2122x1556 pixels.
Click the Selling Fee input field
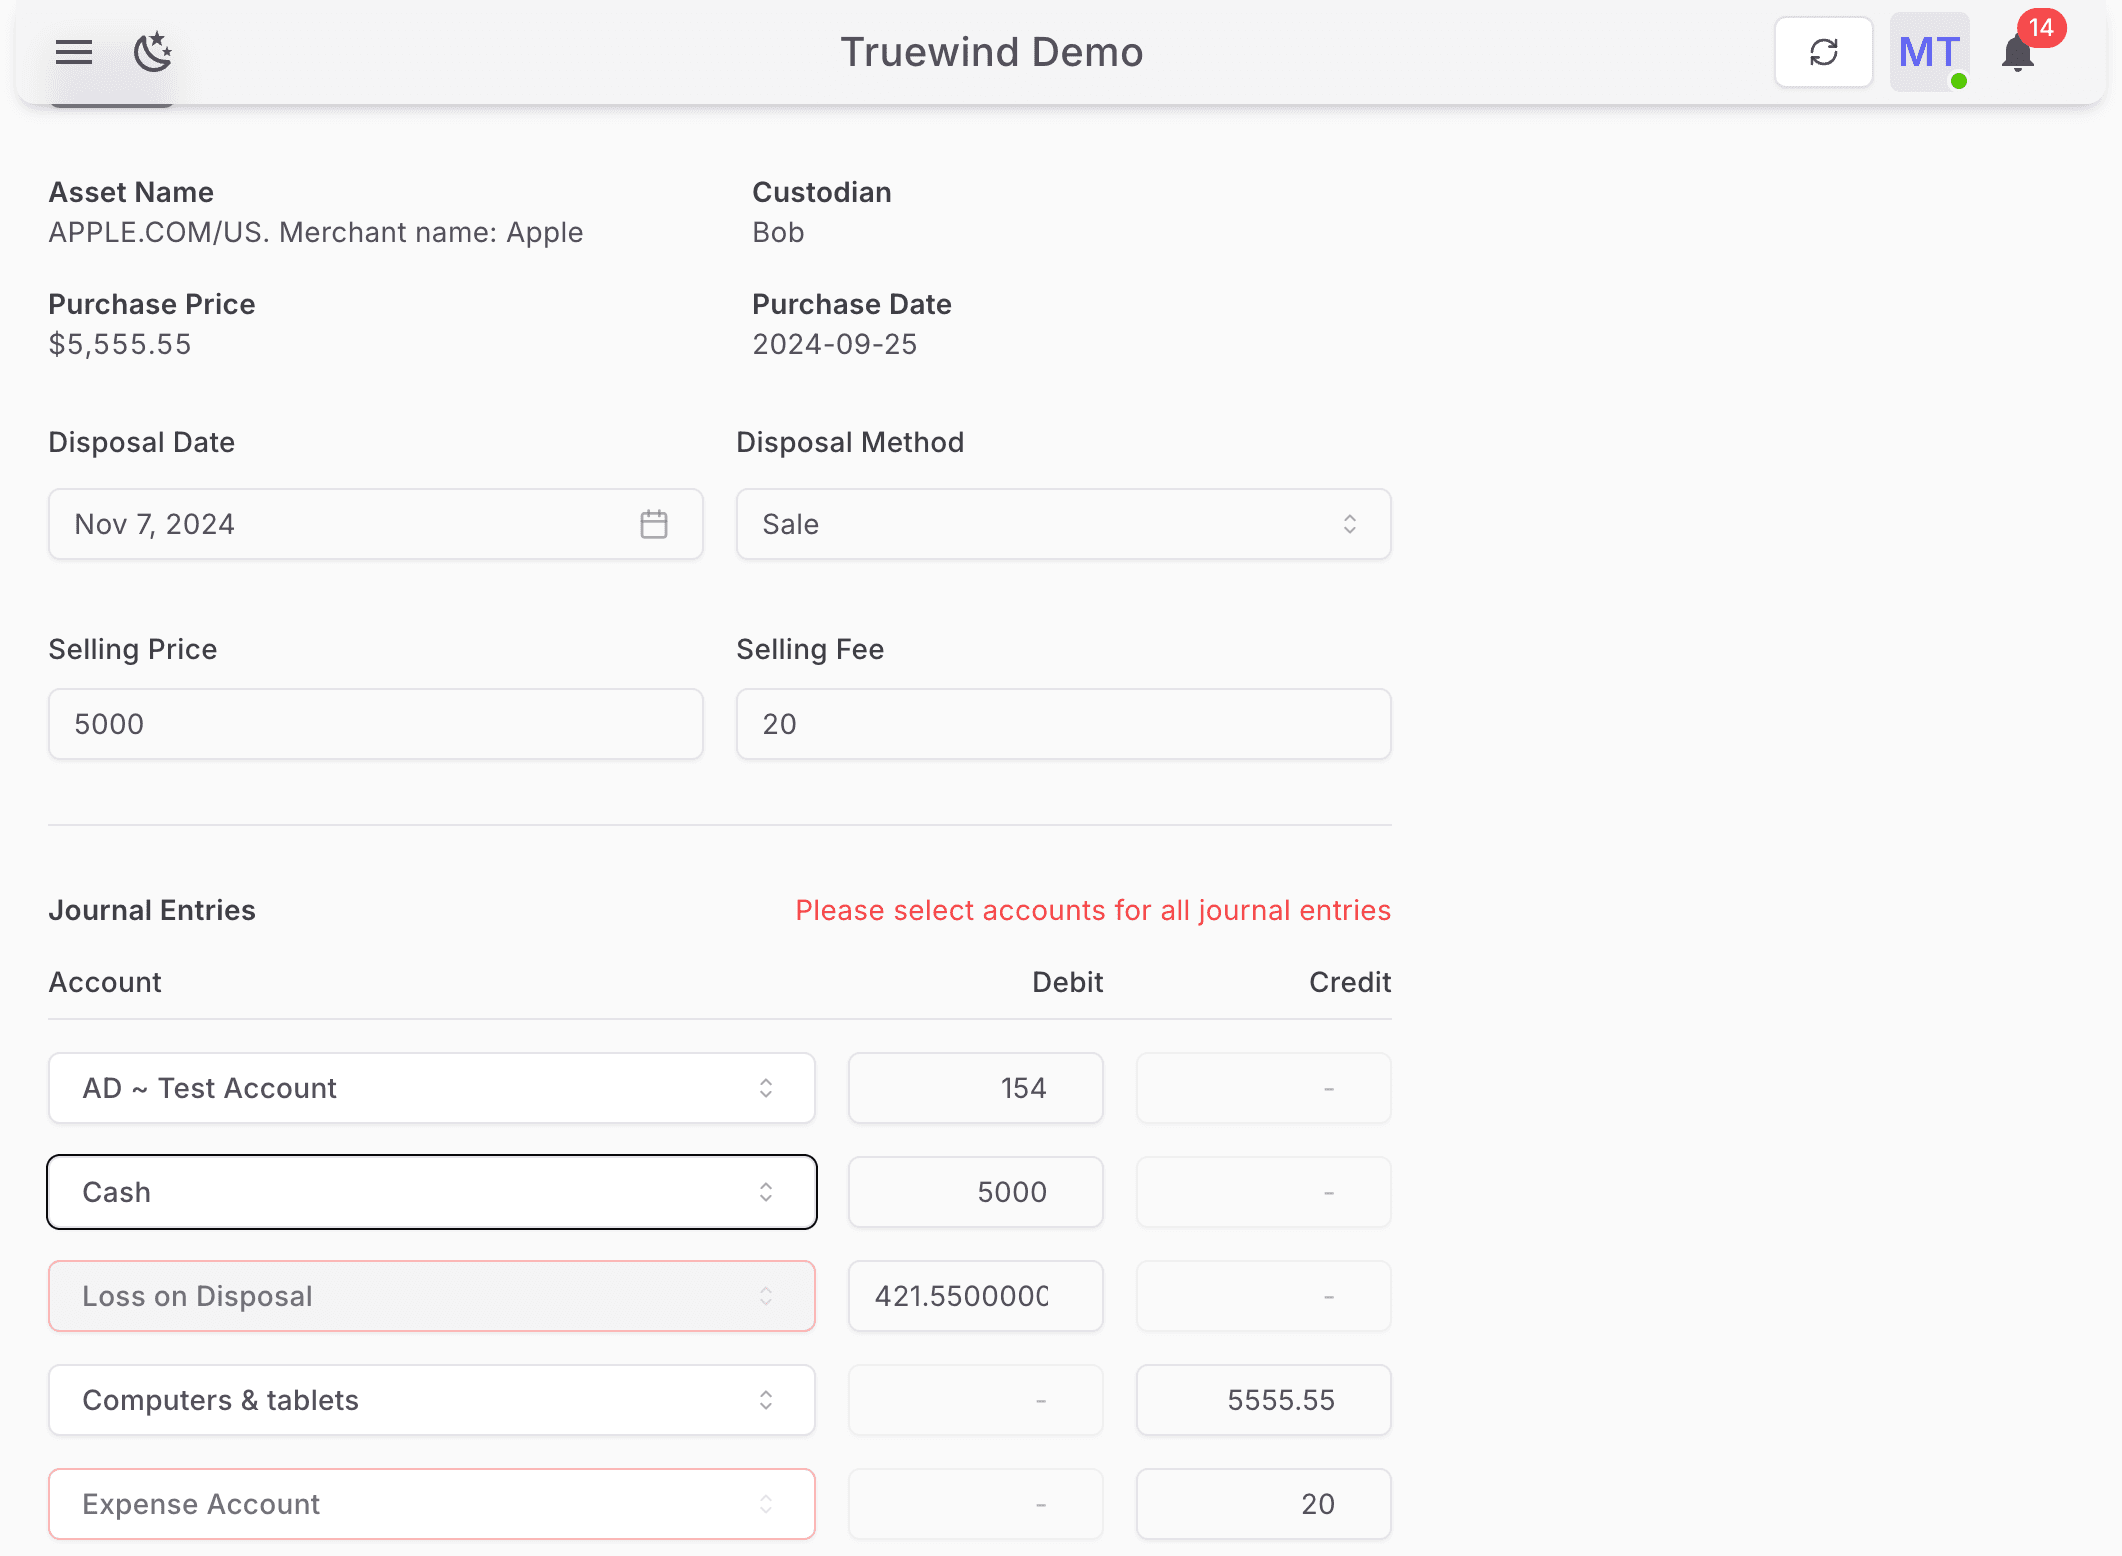1063,724
